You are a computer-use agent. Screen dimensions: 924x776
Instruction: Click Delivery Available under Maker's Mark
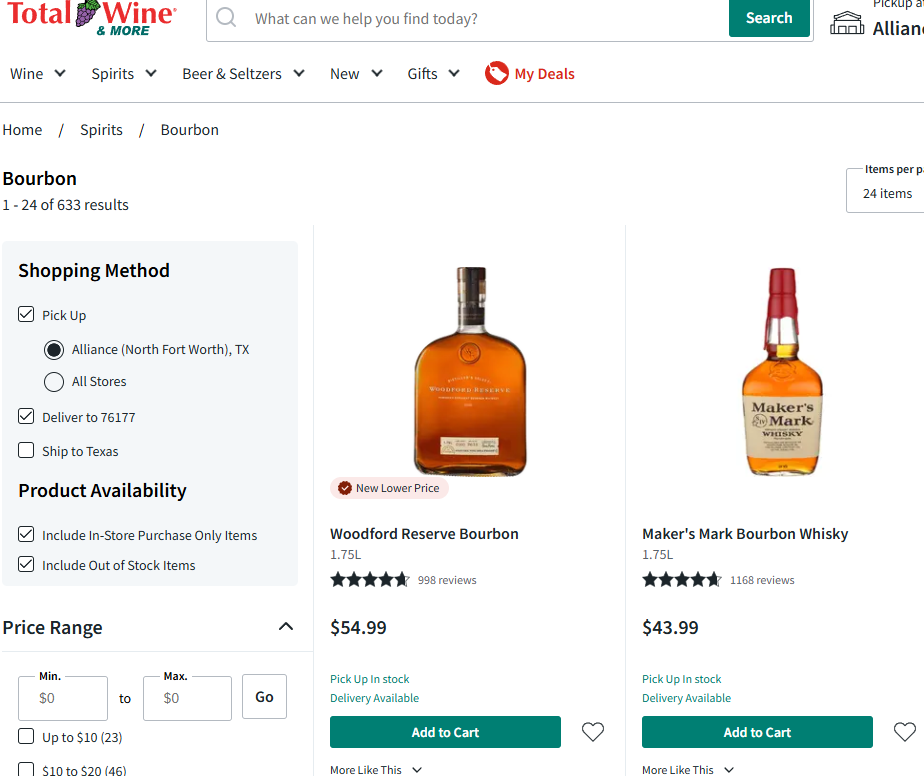point(687,698)
